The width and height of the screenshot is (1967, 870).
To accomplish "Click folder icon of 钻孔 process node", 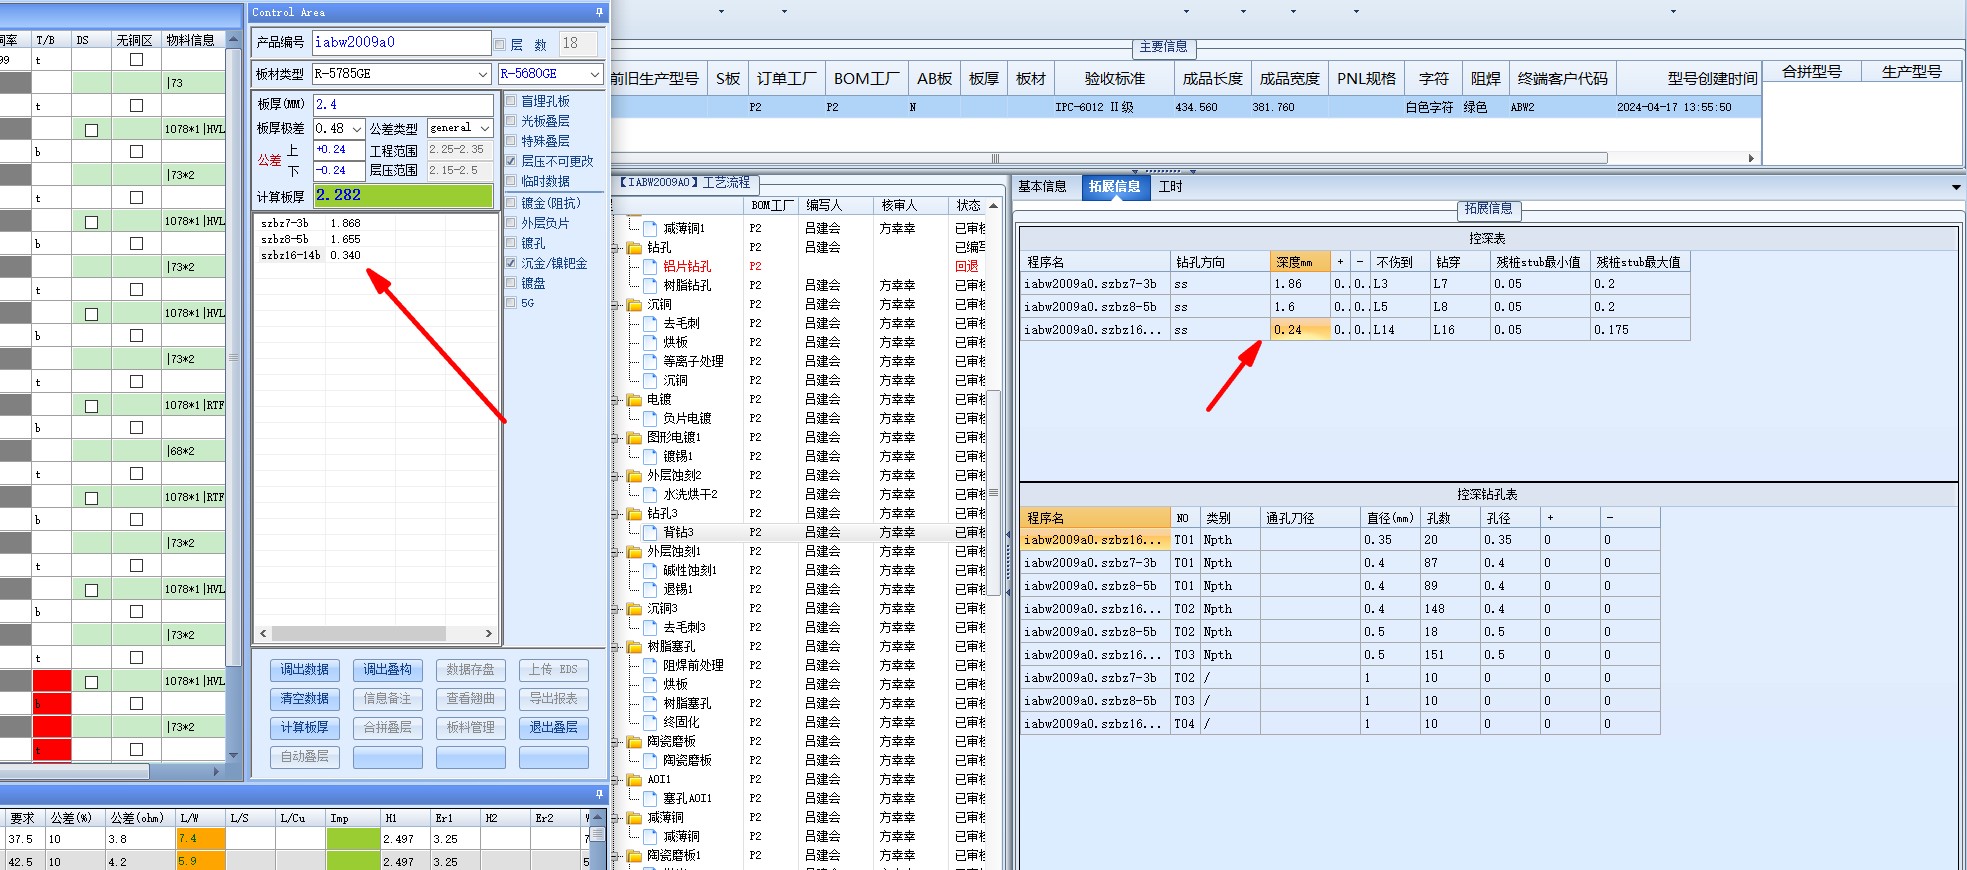I will [x=634, y=247].
